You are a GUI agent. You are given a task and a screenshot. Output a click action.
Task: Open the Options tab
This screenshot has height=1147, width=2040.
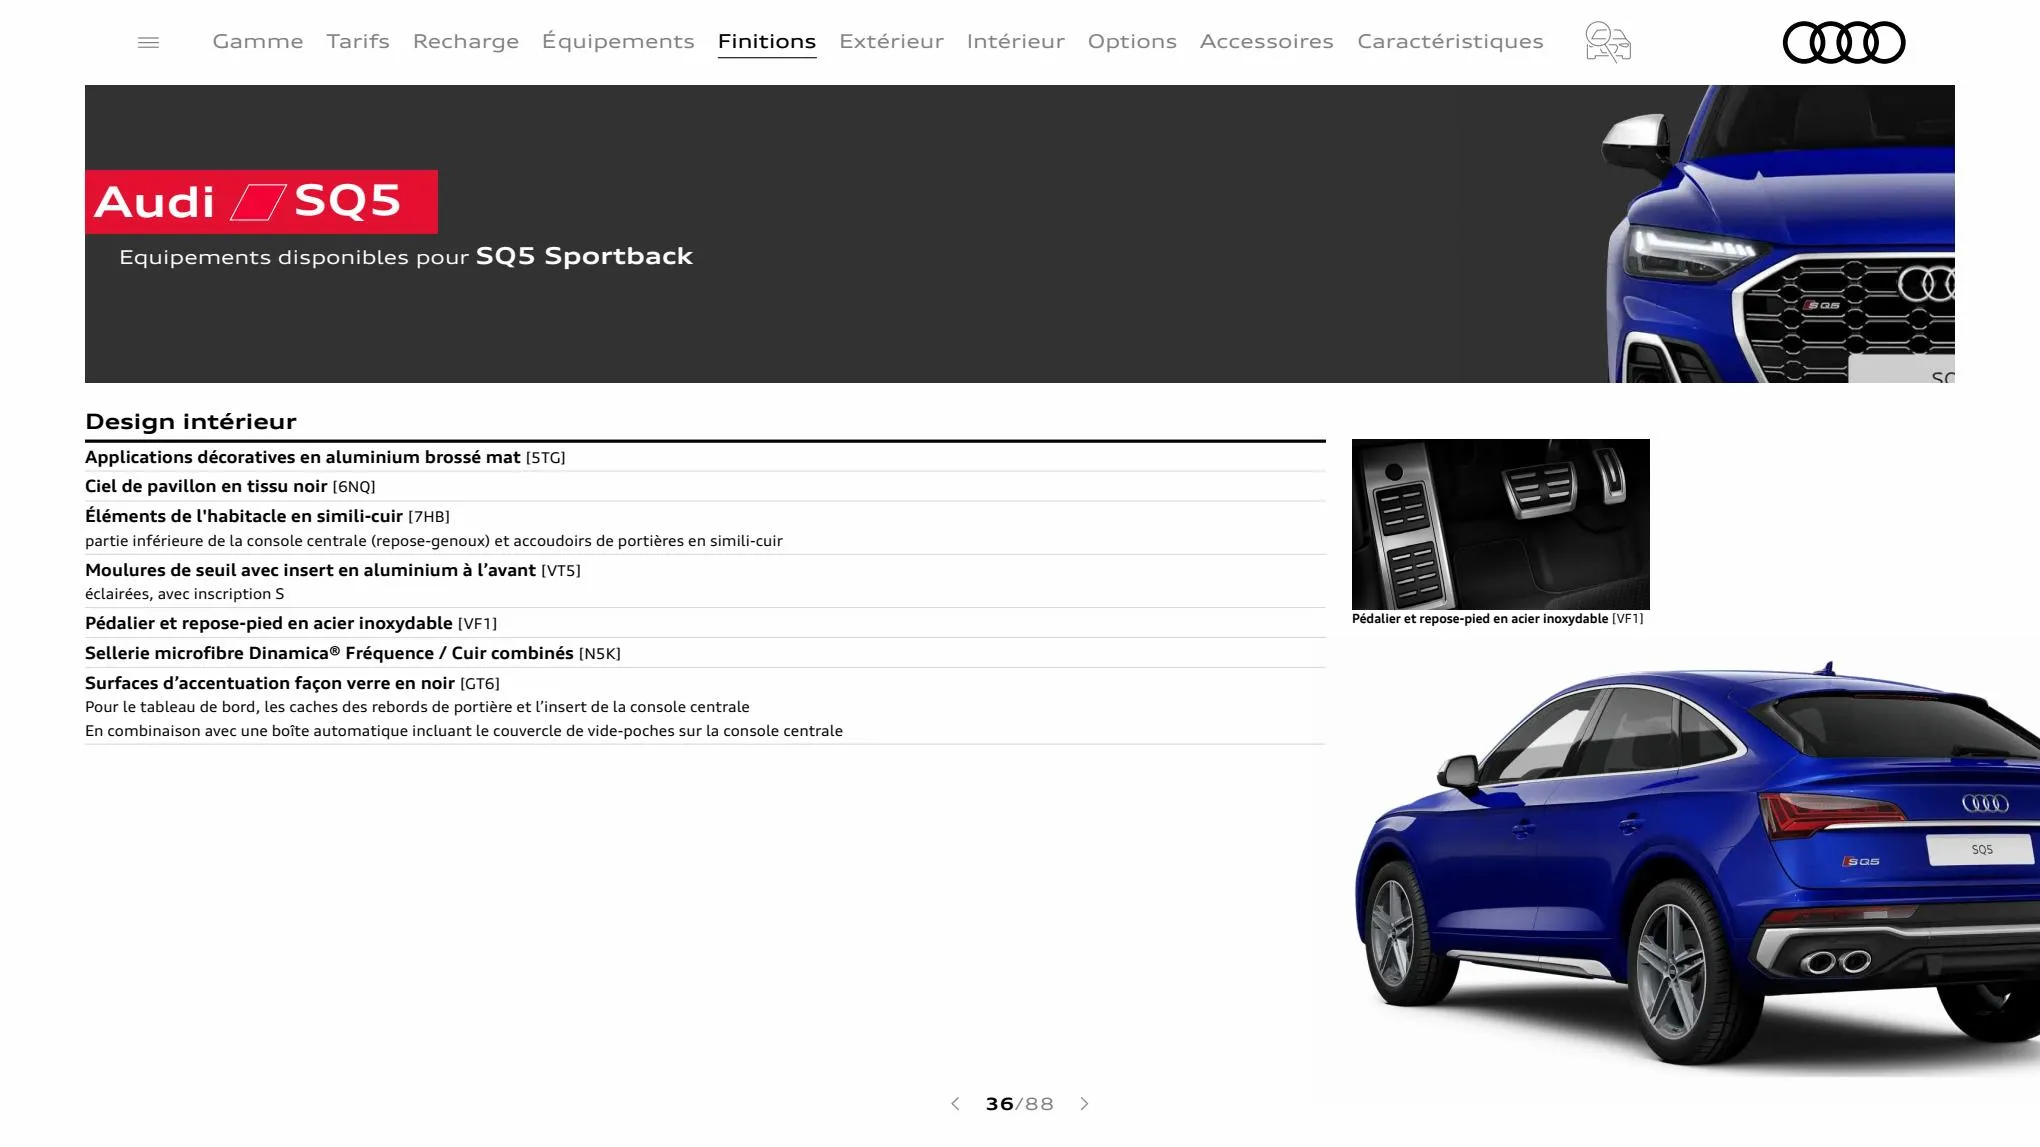point(1132,41)
